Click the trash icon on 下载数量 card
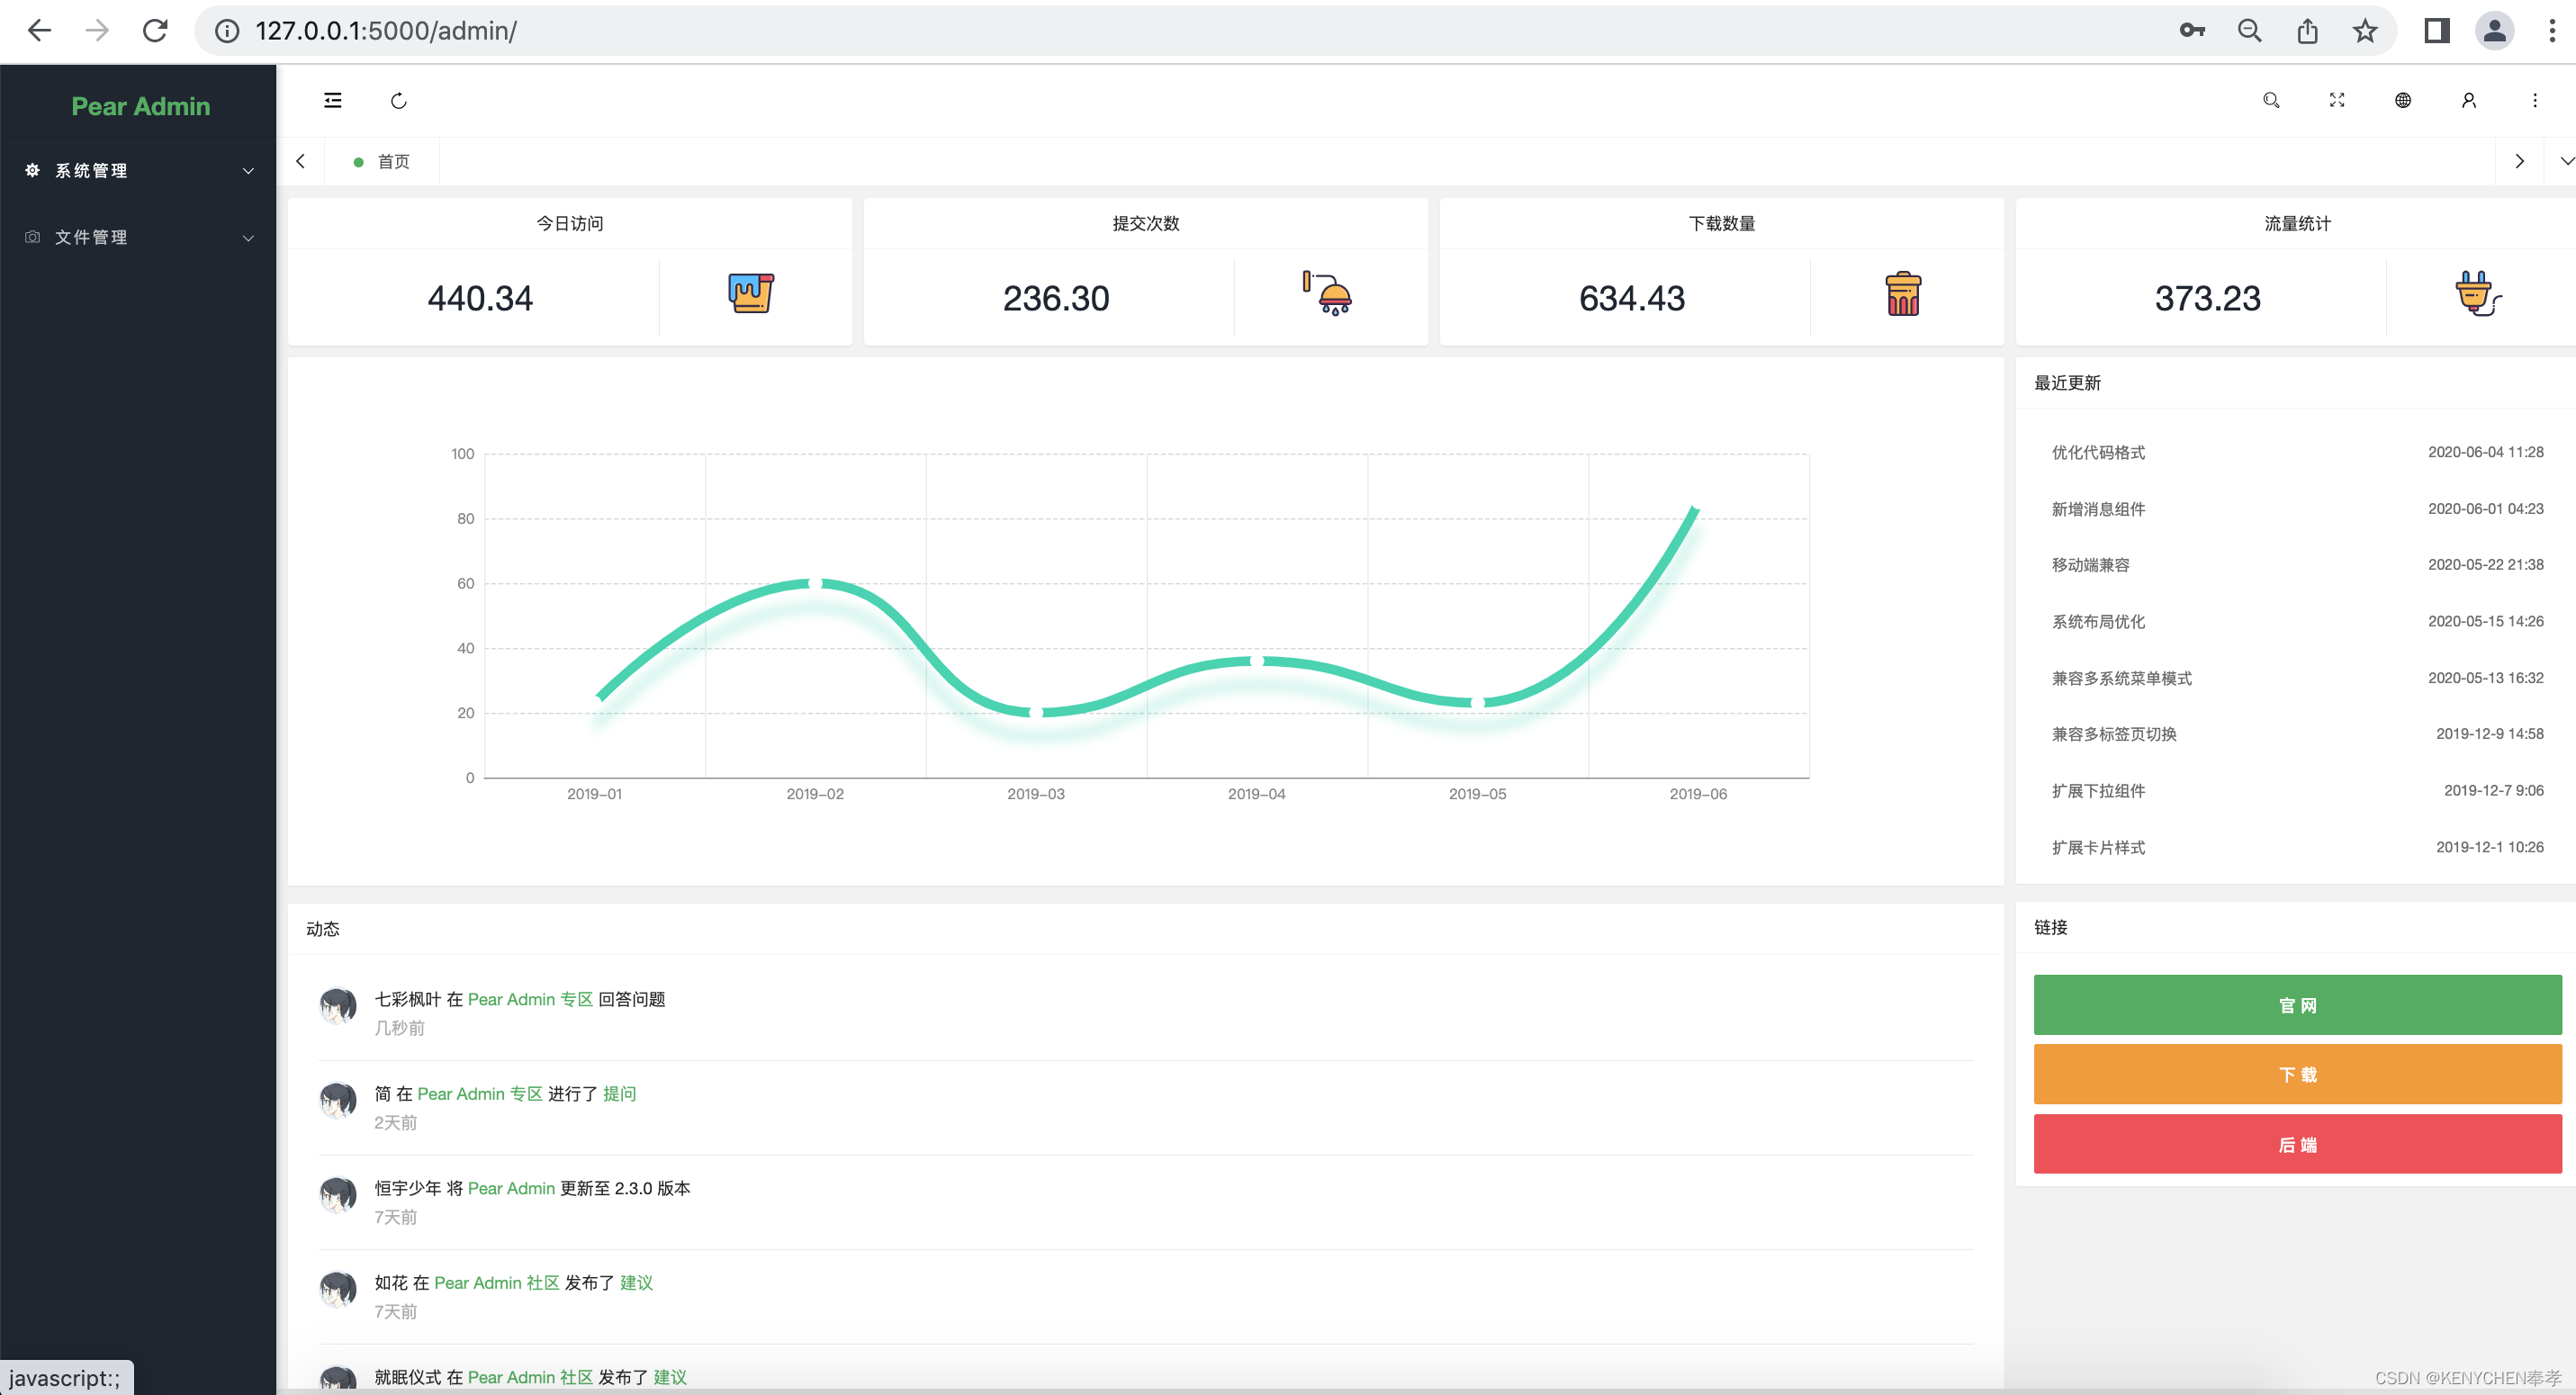Screen dimensions: 2576x1395 coord(1901,294)
